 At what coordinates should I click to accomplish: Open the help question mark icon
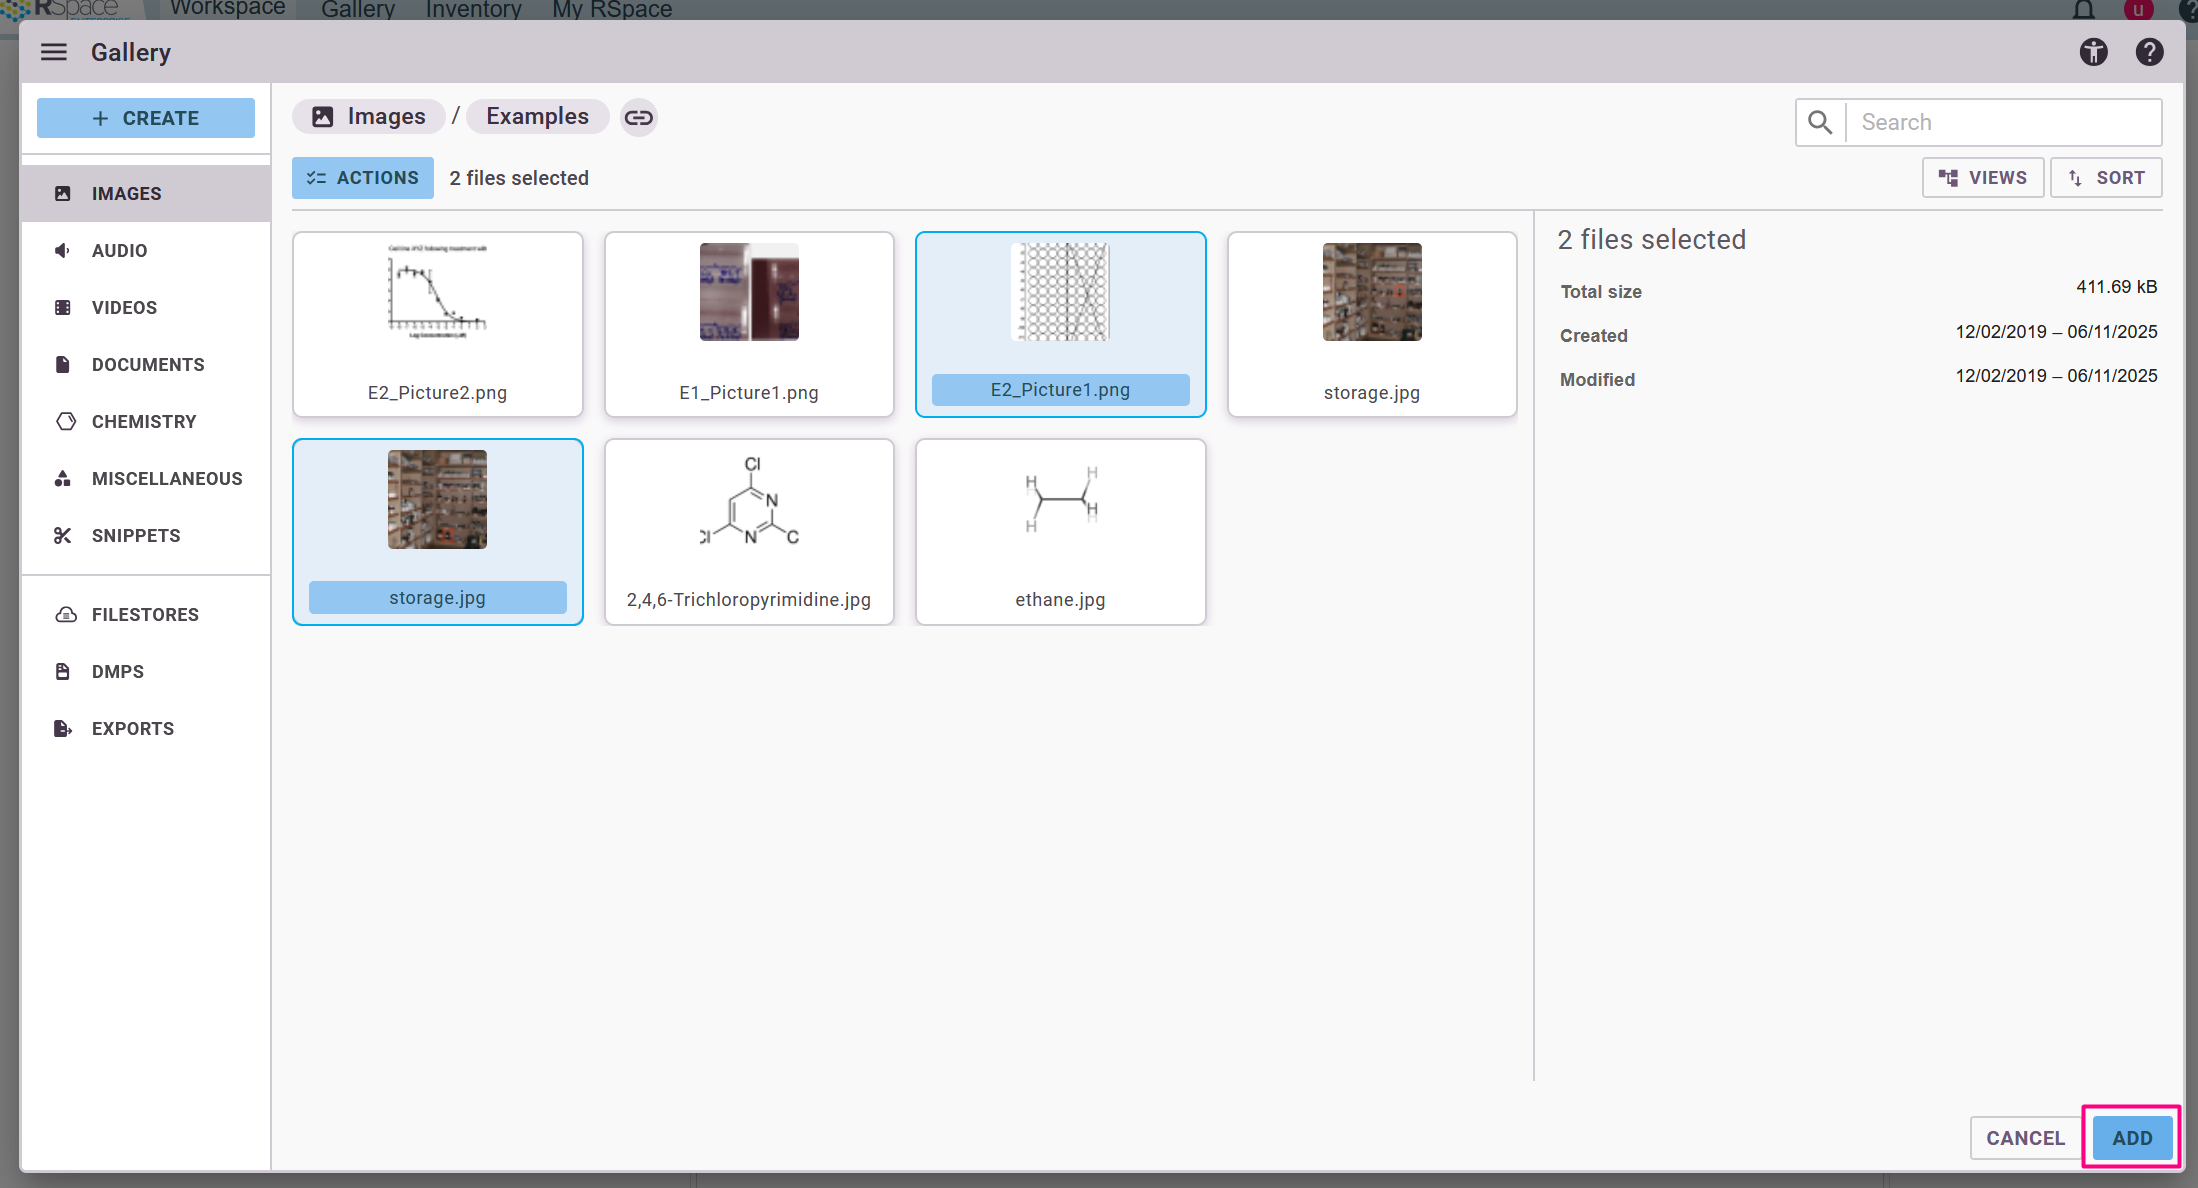pos(2149,52)
